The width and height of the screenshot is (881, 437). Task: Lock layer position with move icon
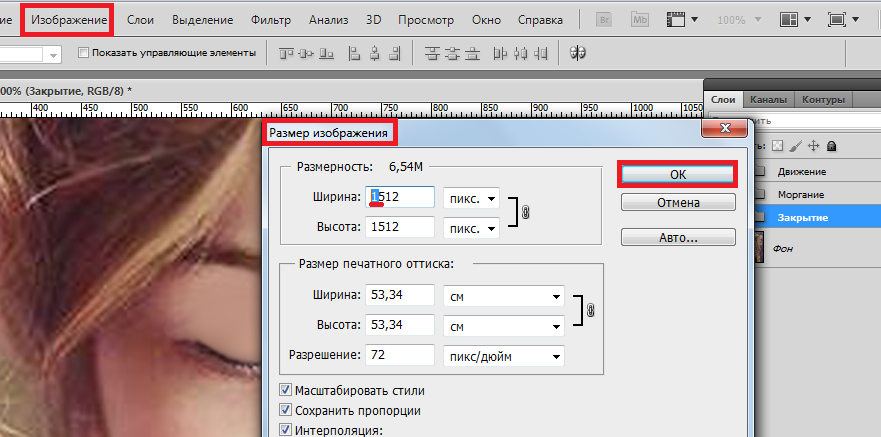click(813, 146)
